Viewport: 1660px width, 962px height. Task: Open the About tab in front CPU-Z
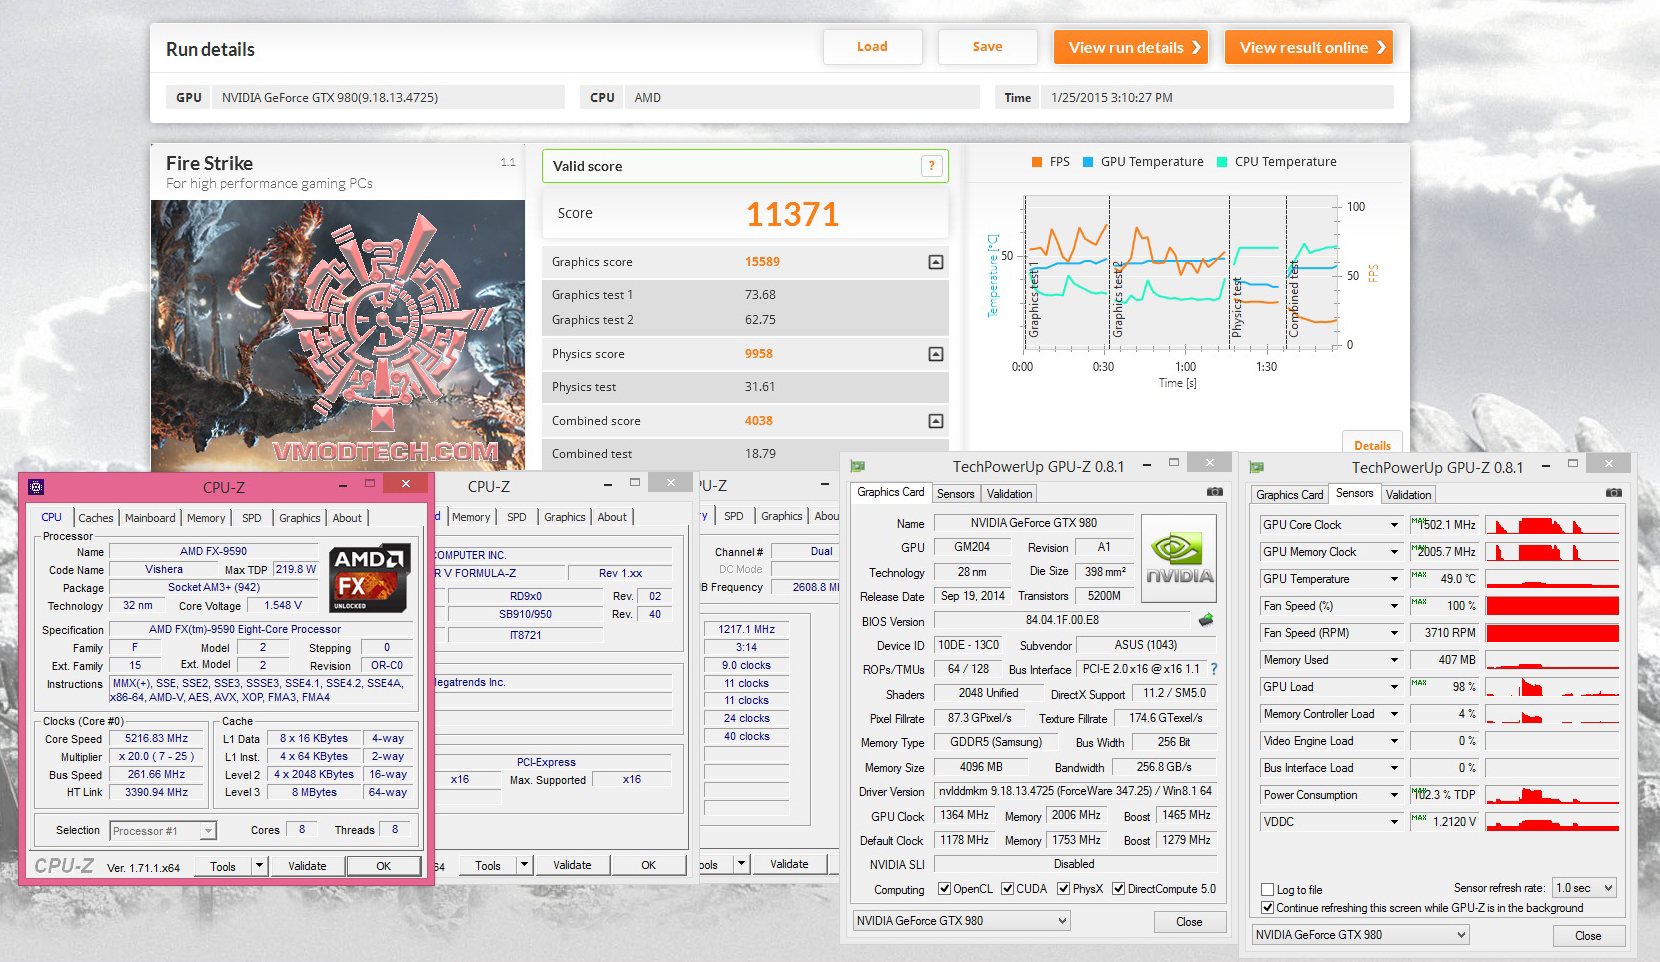tap(347, 518)
